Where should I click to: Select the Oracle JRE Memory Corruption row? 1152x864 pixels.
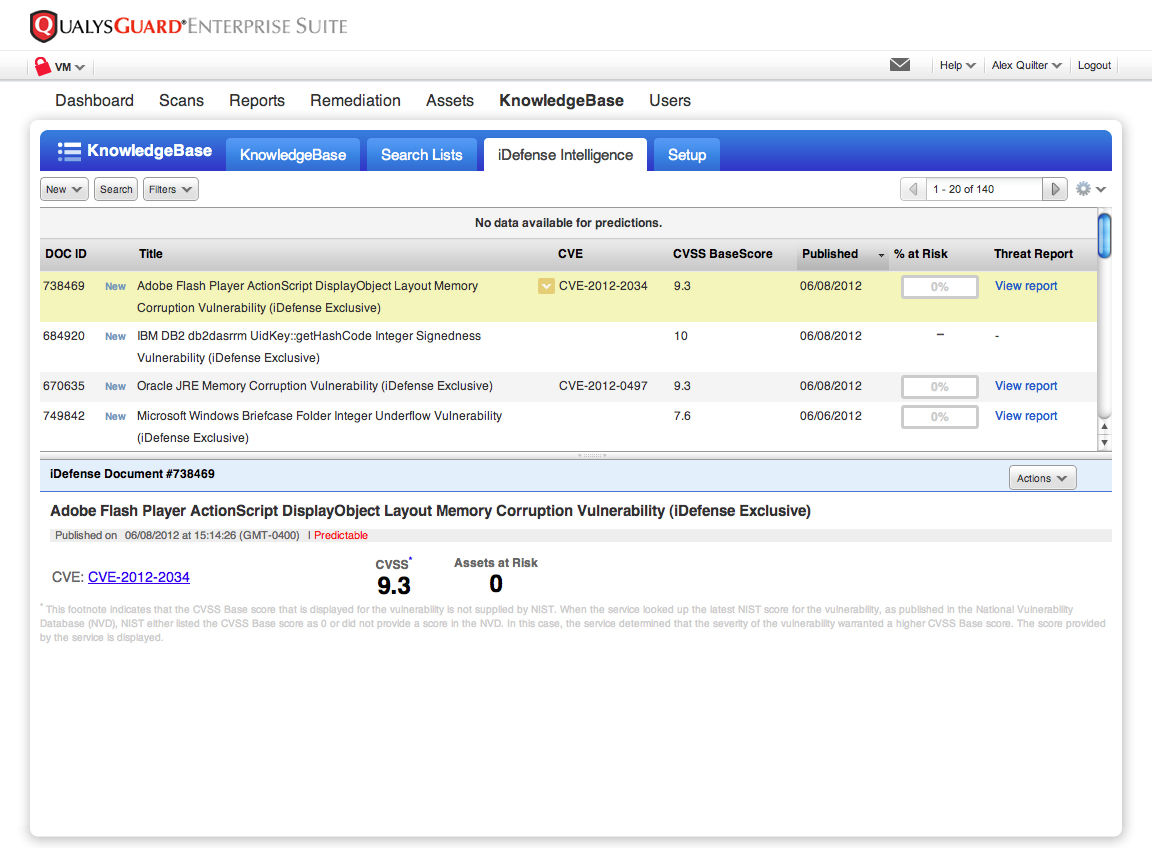pos(569,386)
